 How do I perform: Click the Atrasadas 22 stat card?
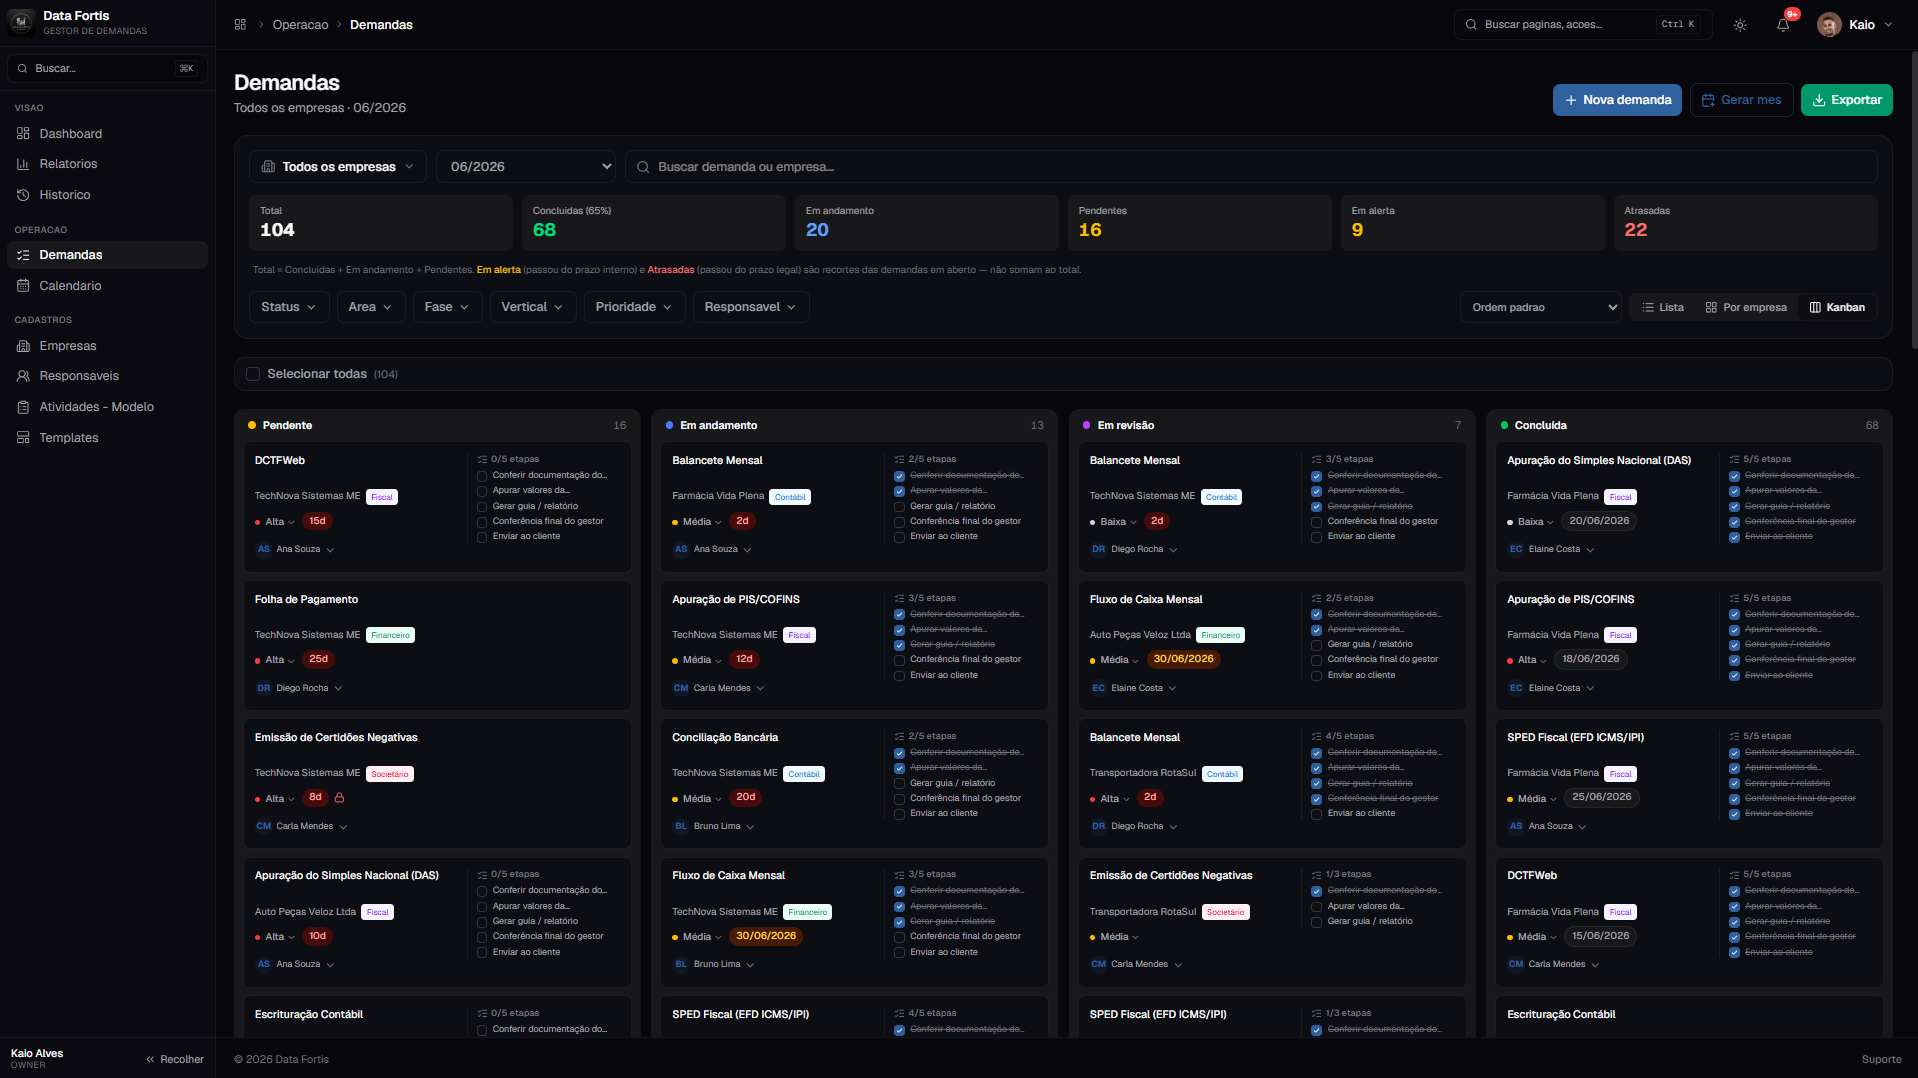pyautogui.click(x=1745, y=222)
